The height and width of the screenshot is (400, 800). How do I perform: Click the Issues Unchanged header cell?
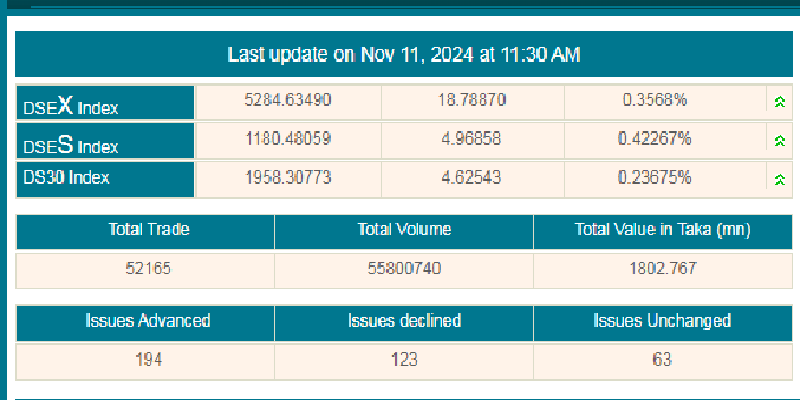coord(663,321)
